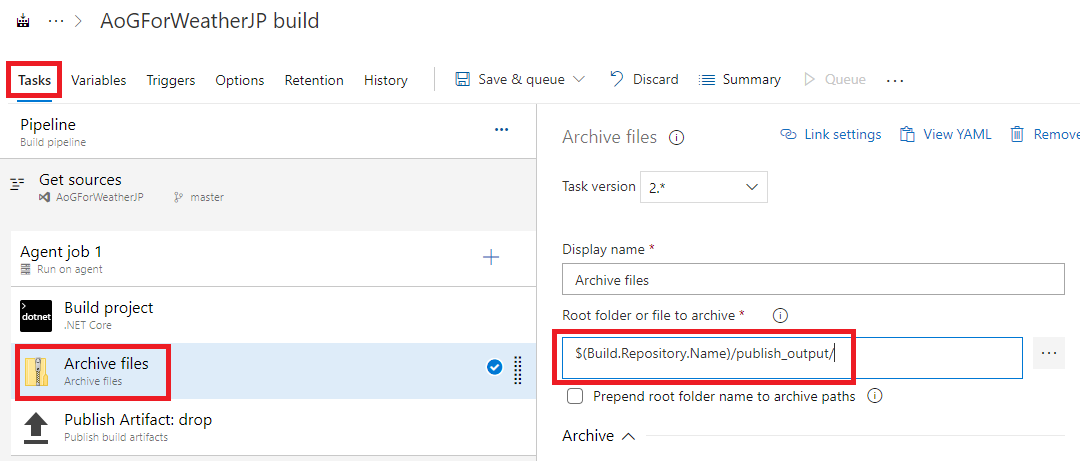
Task: Collapse the Archive section
Action: point(628,436)
